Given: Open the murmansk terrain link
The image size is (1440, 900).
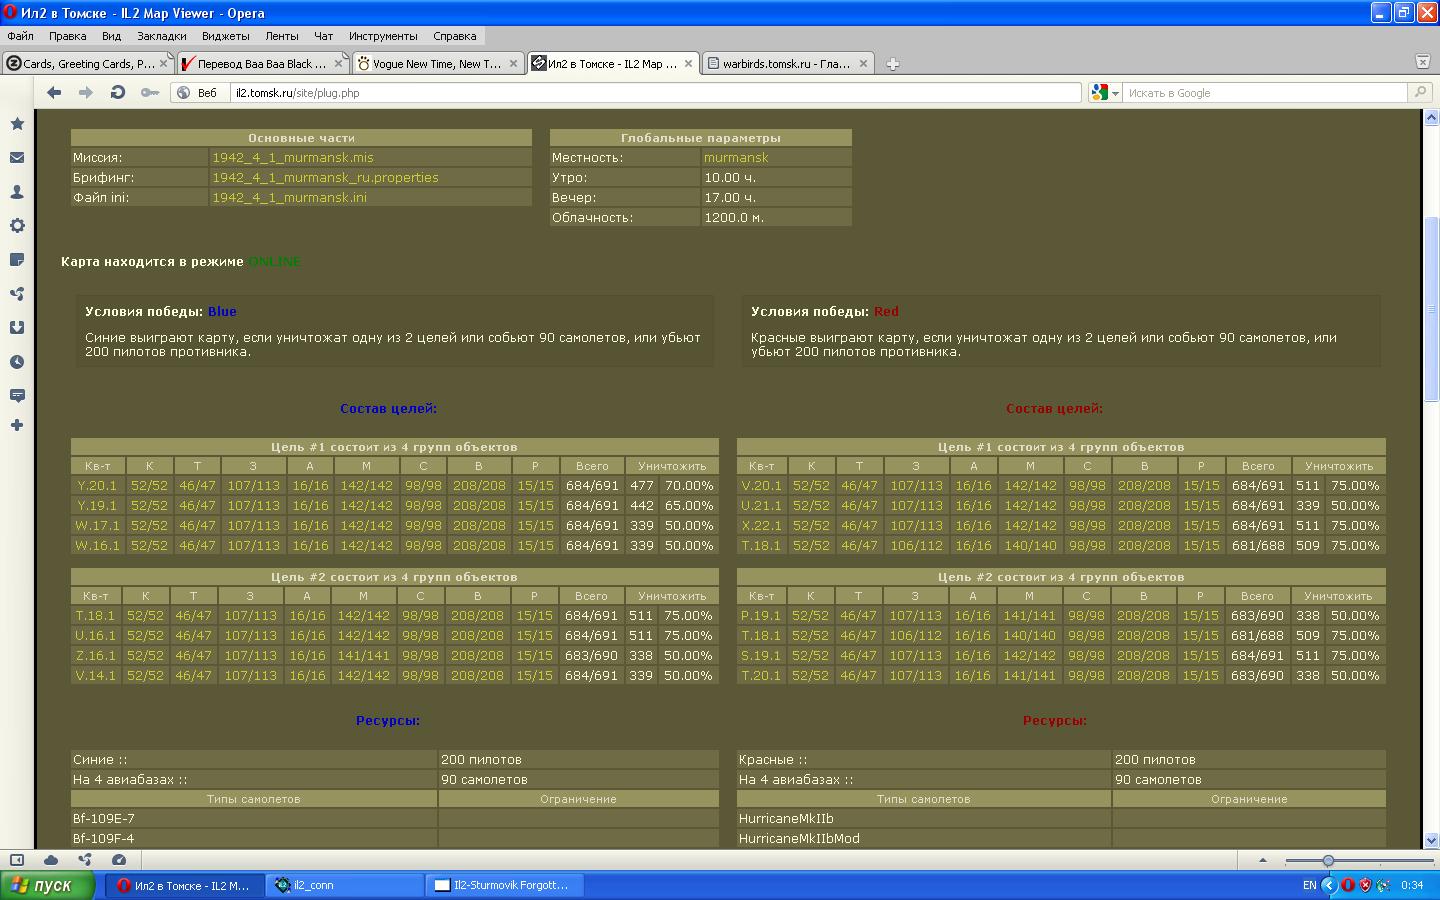Looking at the screenshot, I should click(x=736, y=158).
